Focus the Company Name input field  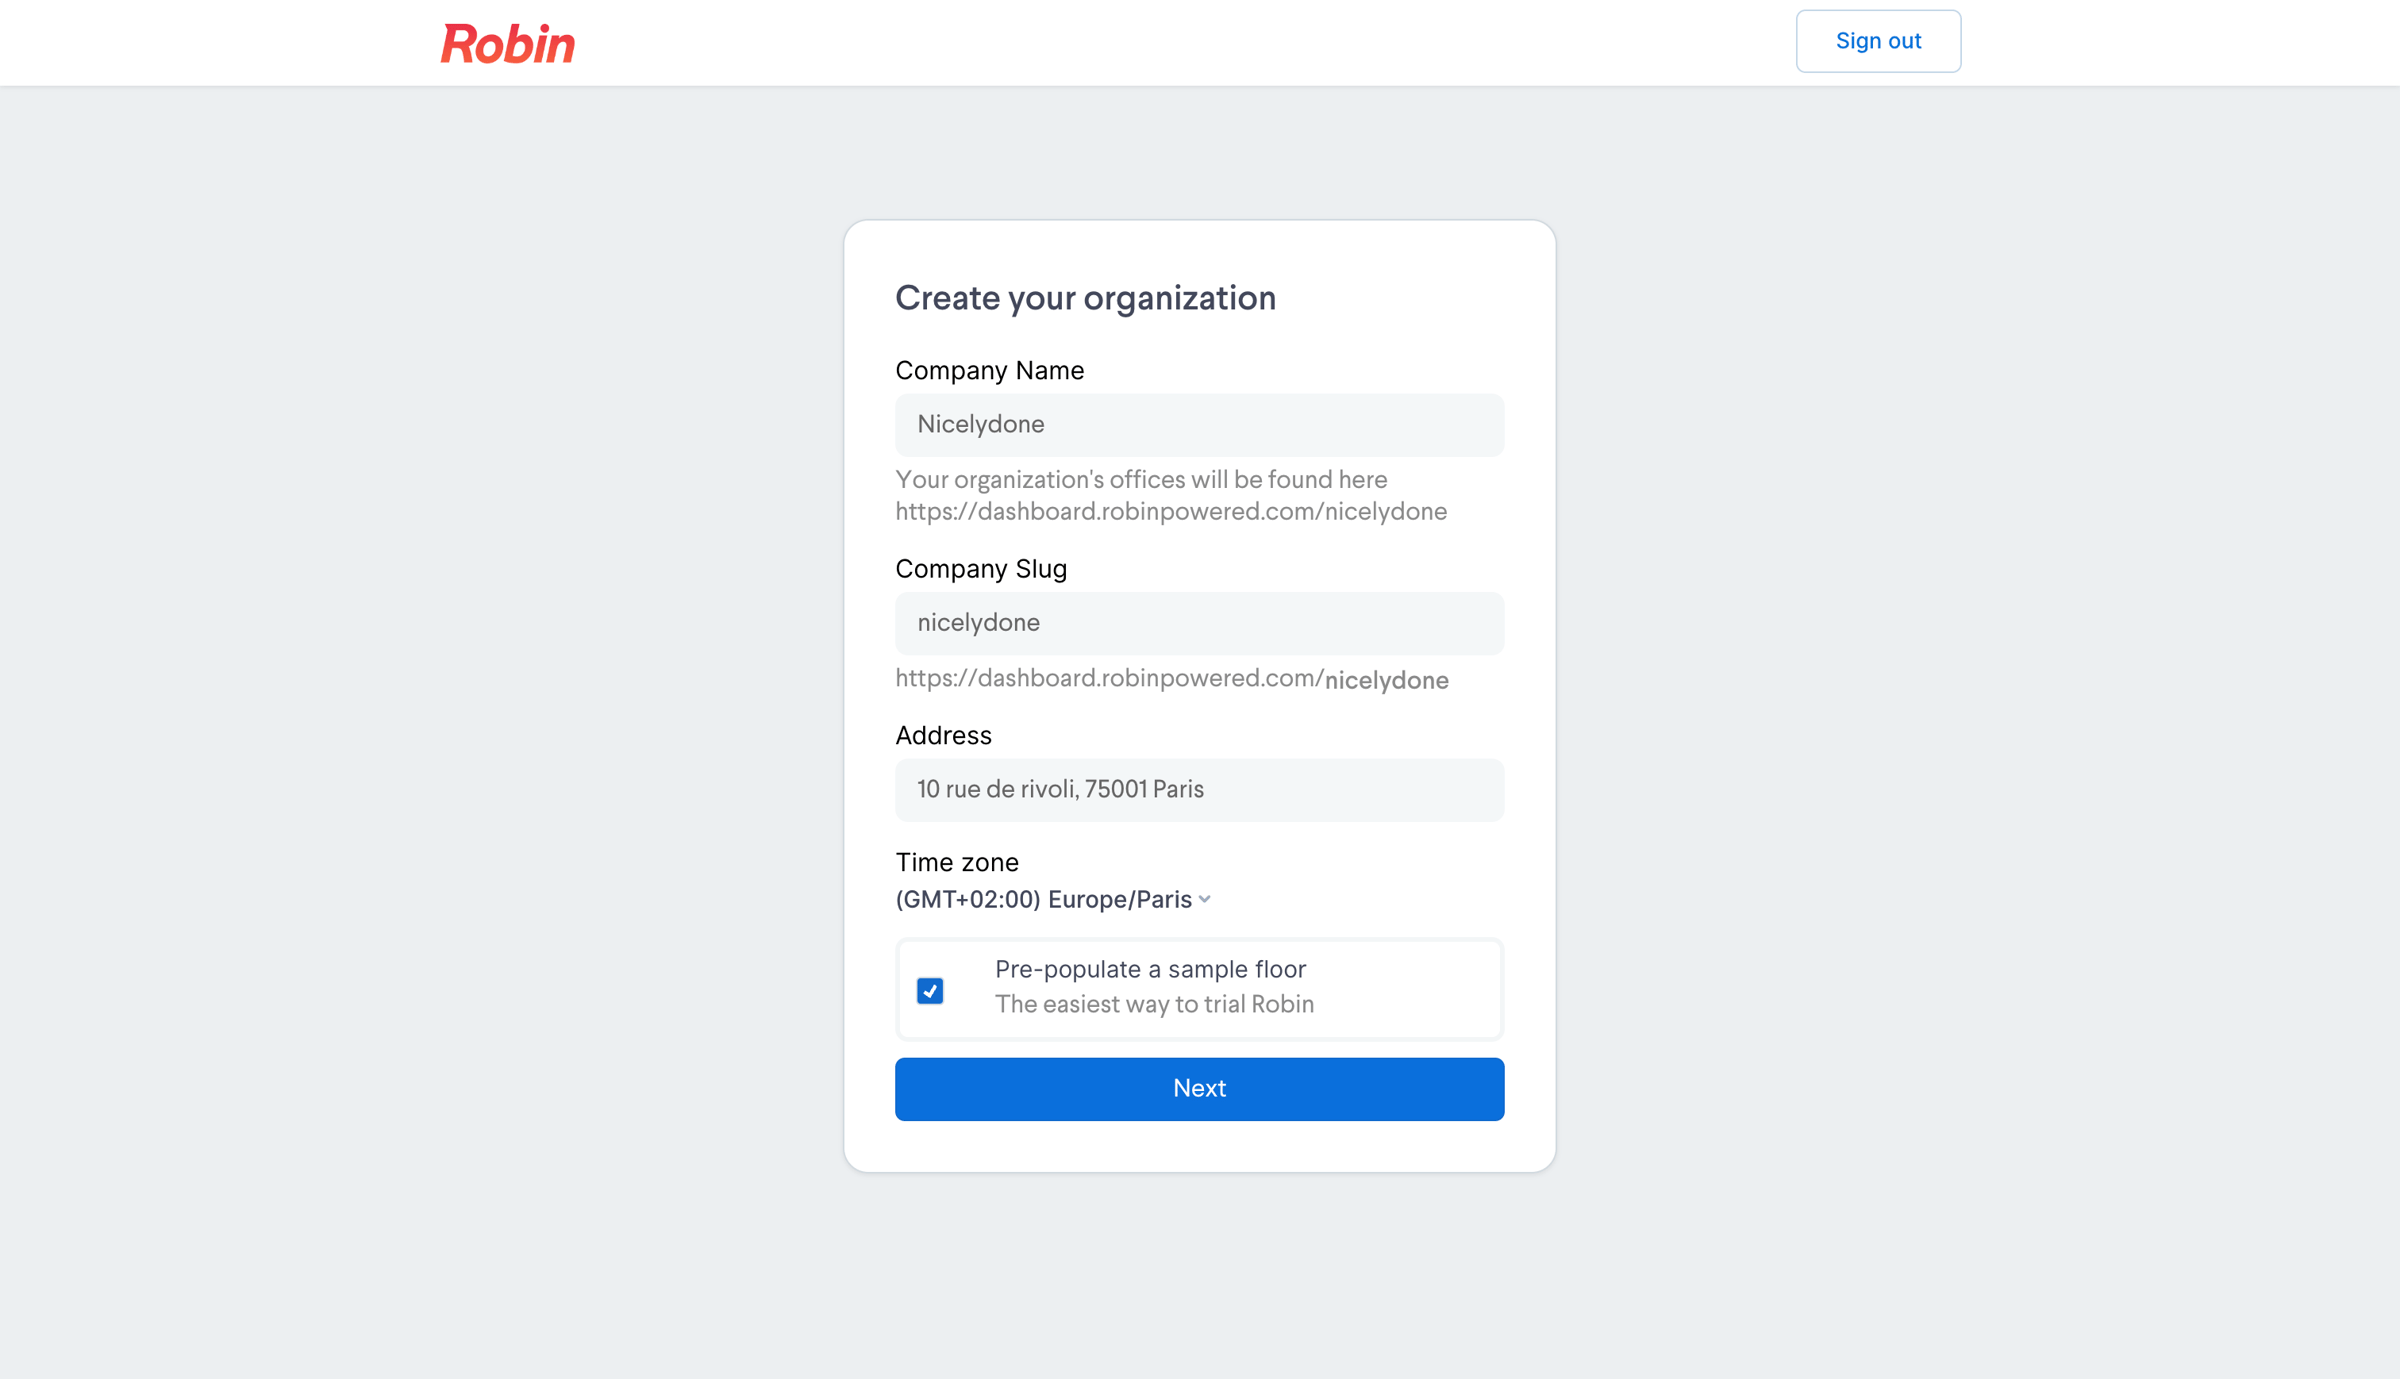[x=1199, y=425]
